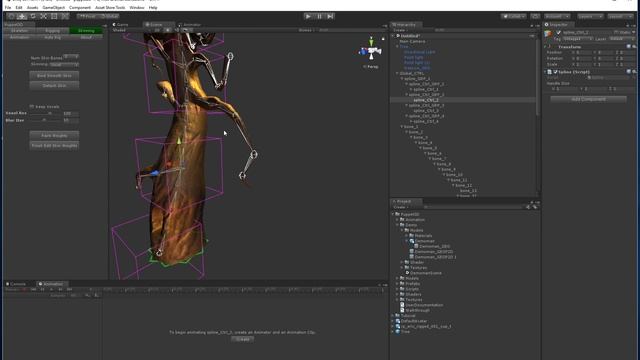
Task: Toggle the Global handle rotation button
Action: pos(109,16)
